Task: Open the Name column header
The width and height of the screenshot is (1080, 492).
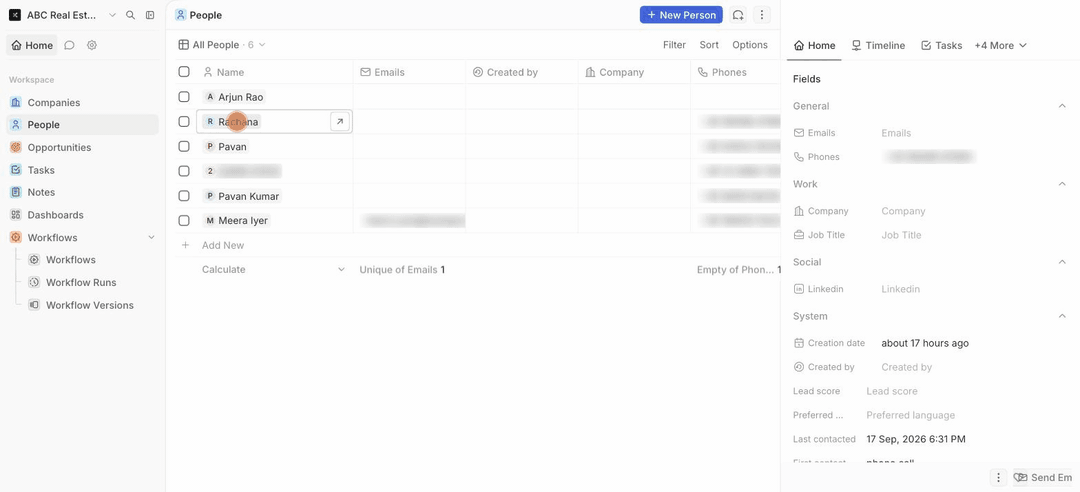Action: (275, 72)
